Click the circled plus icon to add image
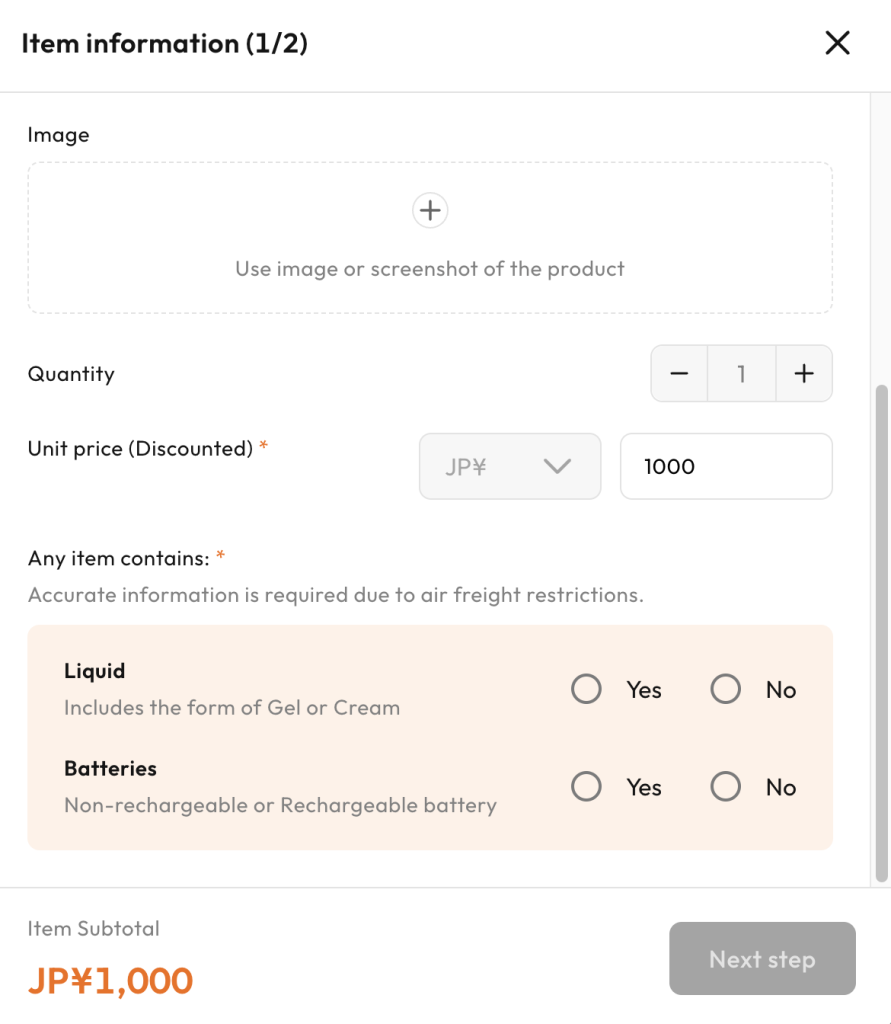 [430, 211]
